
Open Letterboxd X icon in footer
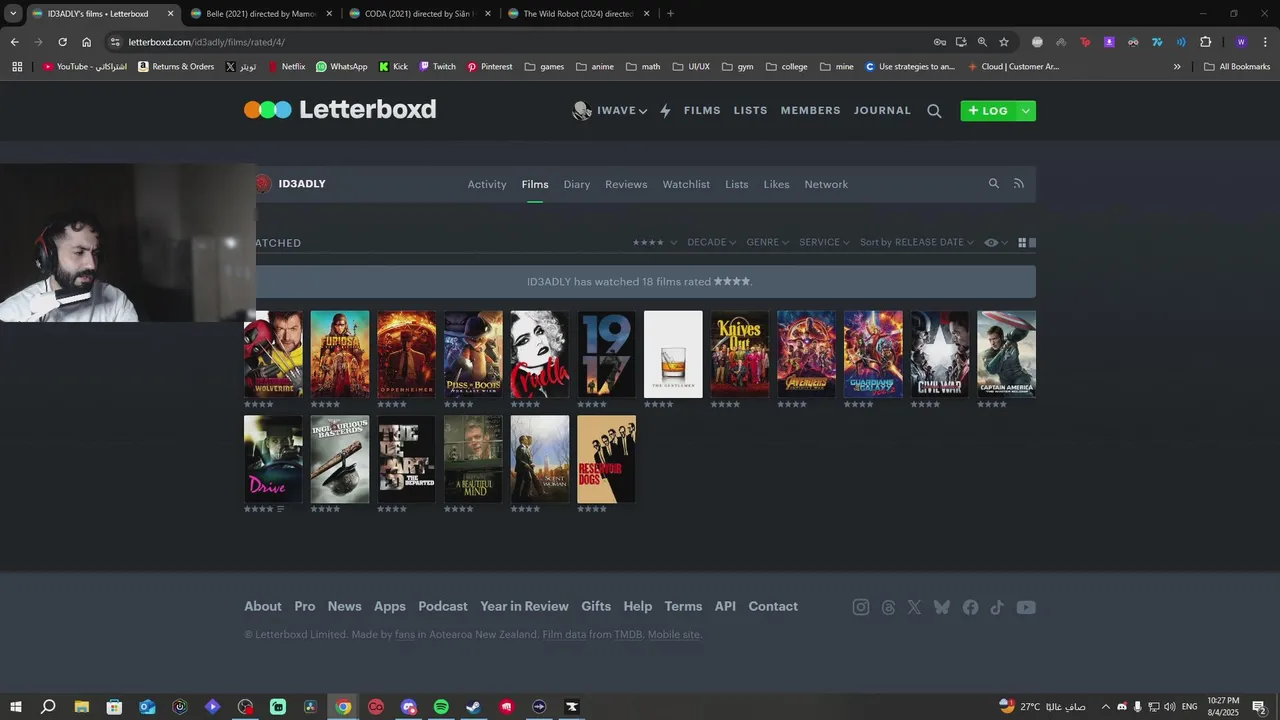914,607
